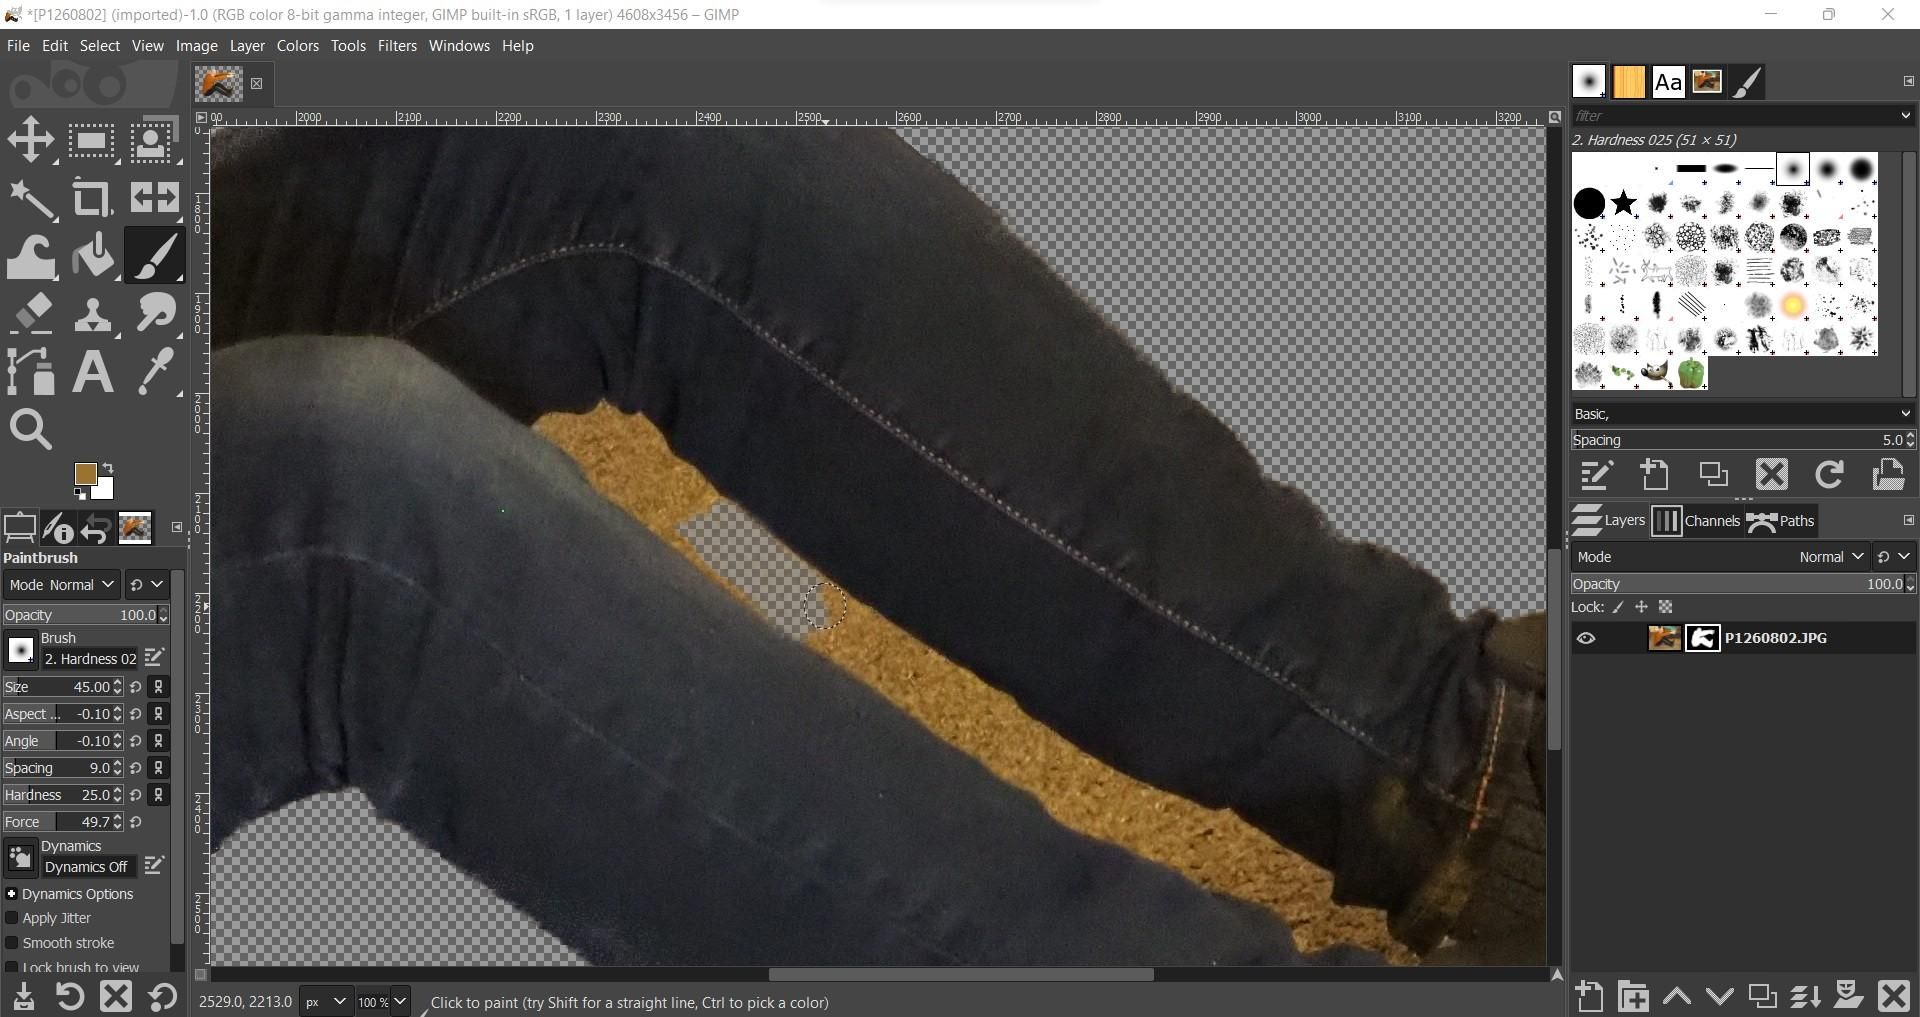Select the Eraser tool

[x=32, y=313]
